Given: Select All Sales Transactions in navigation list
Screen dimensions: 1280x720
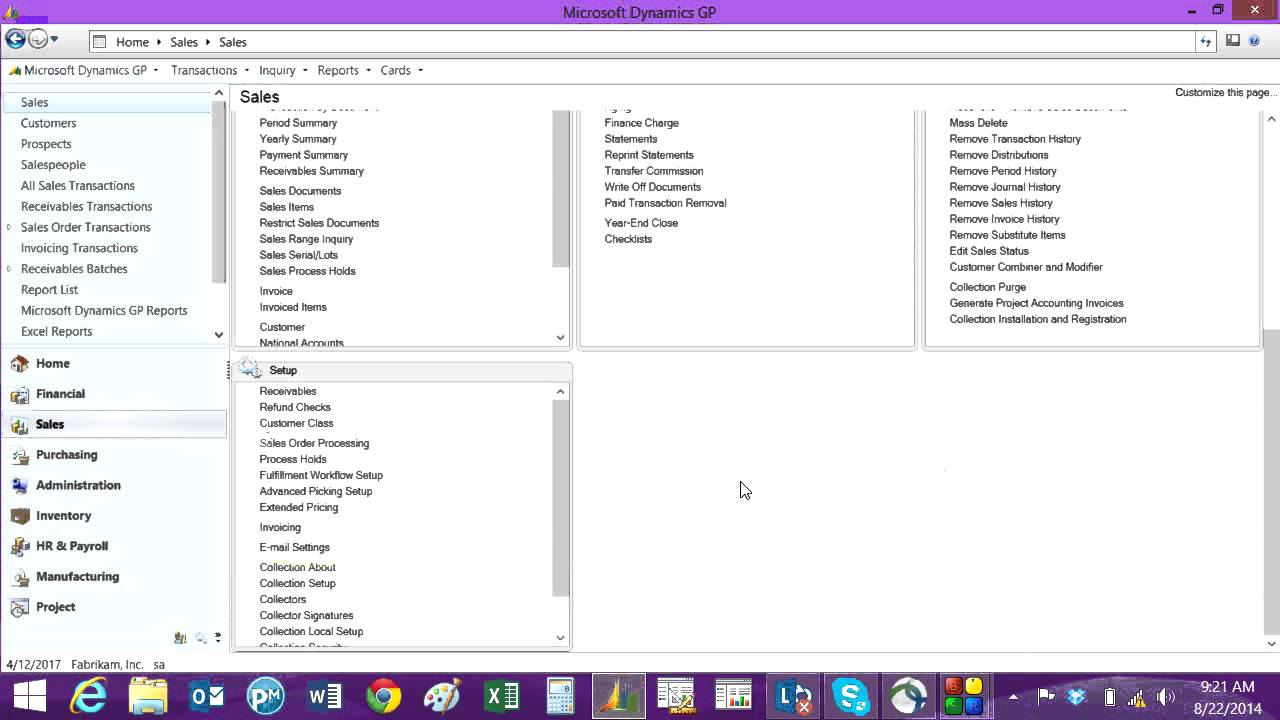Looking at the screenshot, I should click(77, 185).
